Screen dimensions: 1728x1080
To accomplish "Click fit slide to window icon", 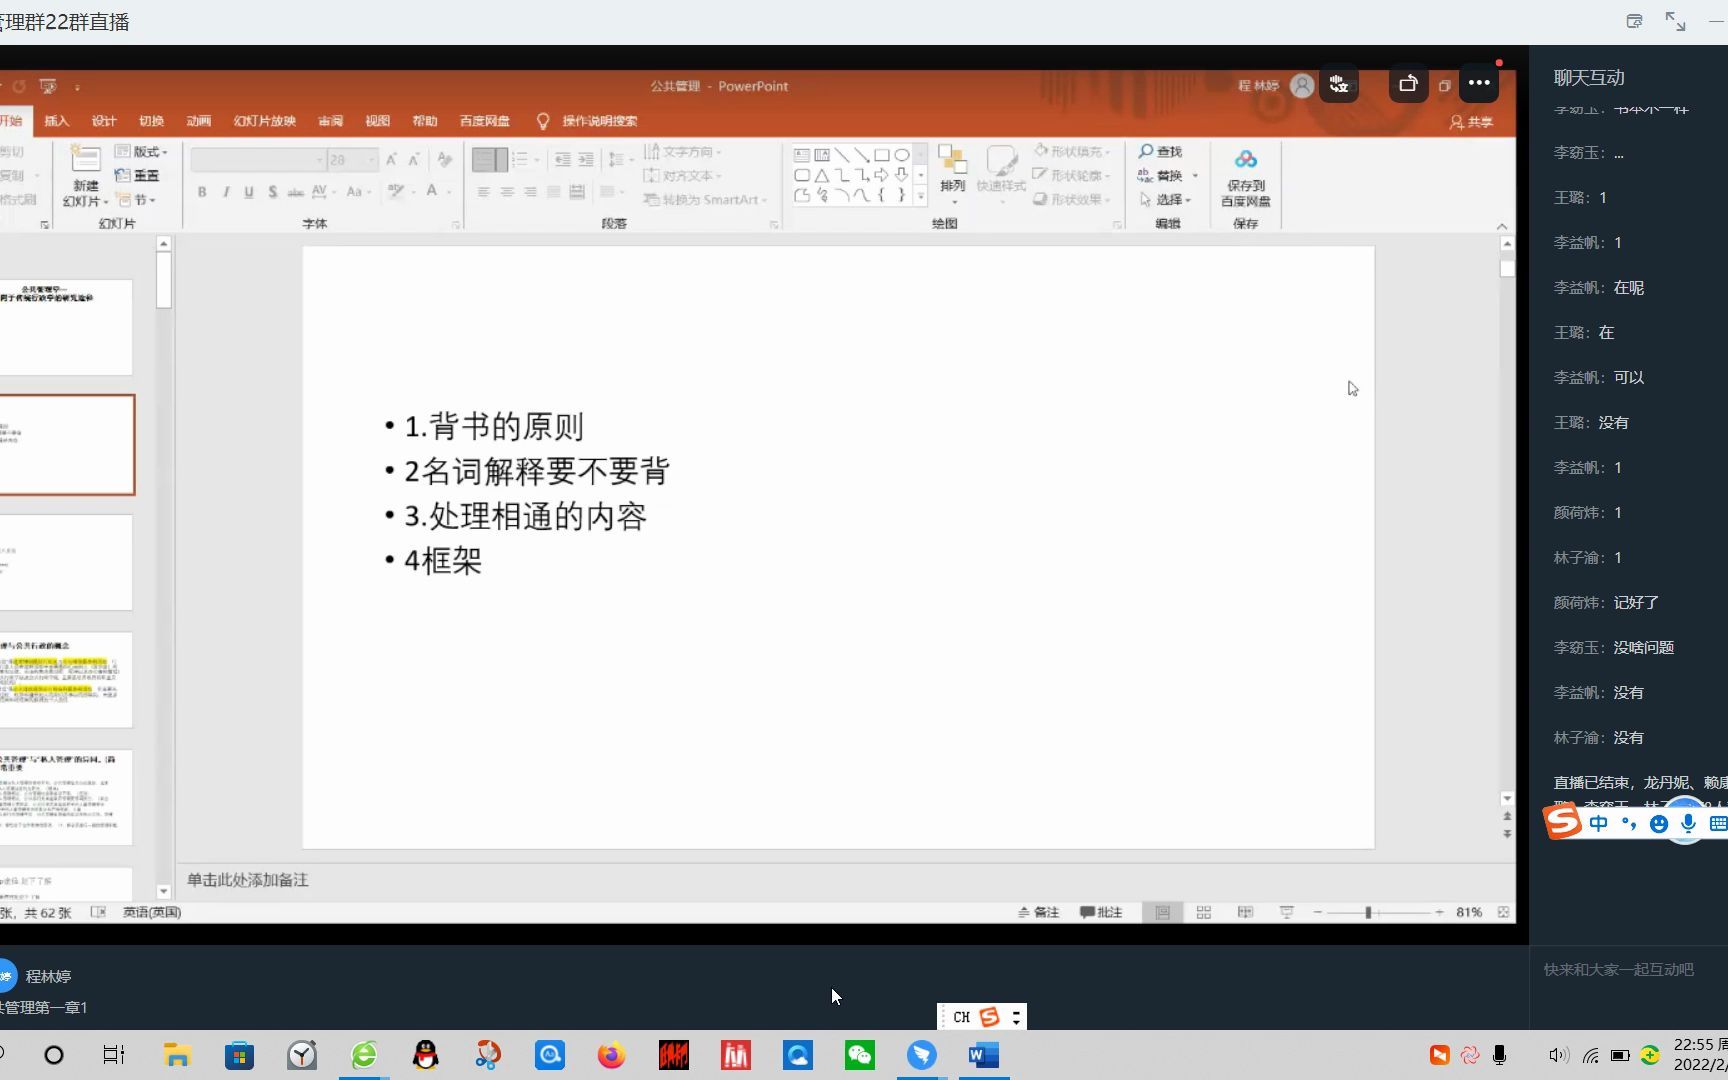I will pos(1503,912).
